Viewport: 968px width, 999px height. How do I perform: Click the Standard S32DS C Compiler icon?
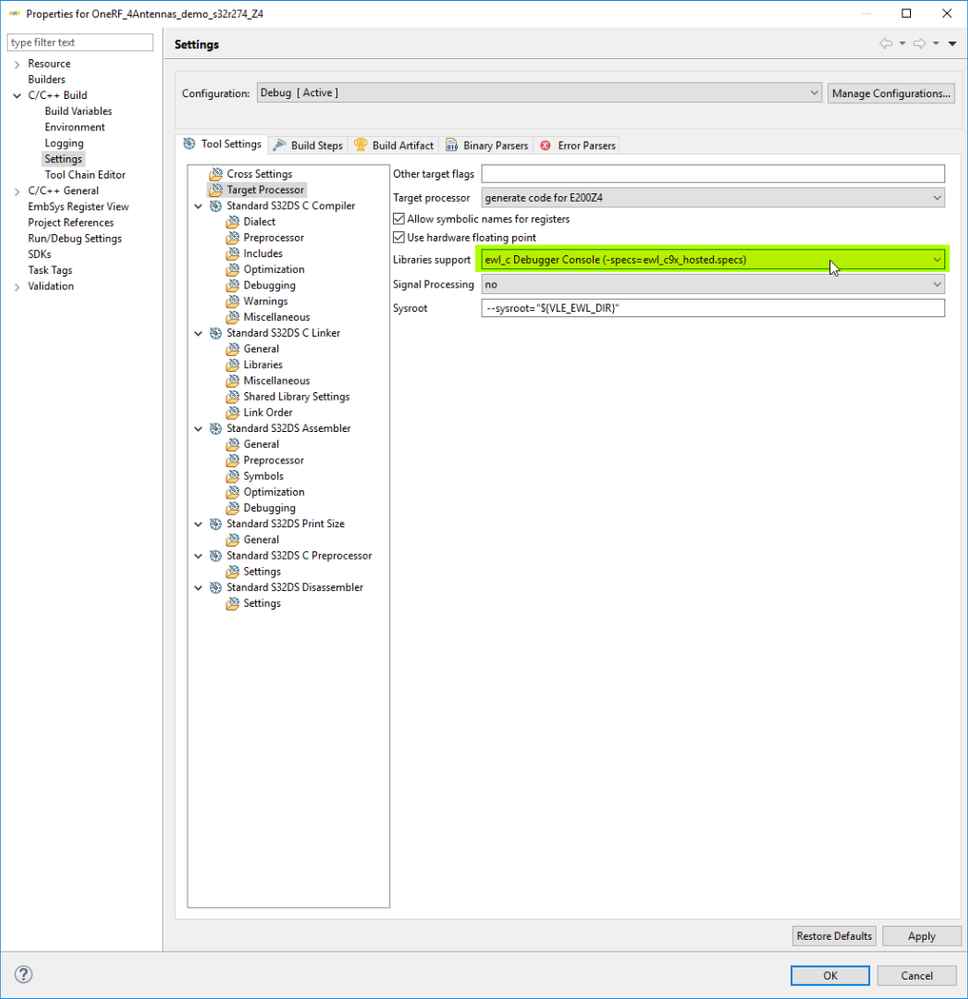point(216,206)
